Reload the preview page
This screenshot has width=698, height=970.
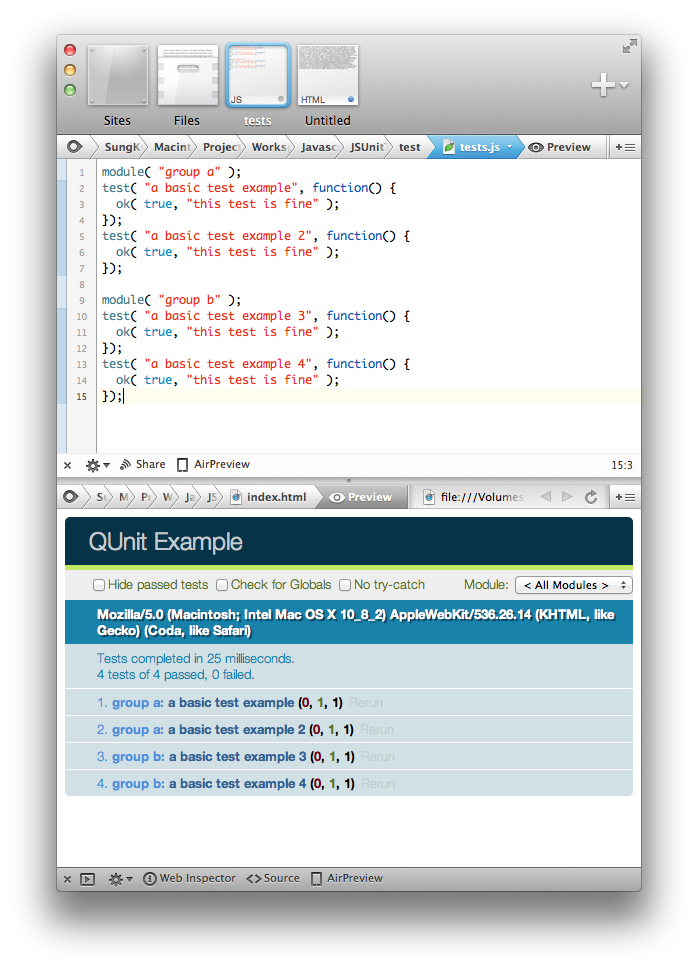pos(591,497)
